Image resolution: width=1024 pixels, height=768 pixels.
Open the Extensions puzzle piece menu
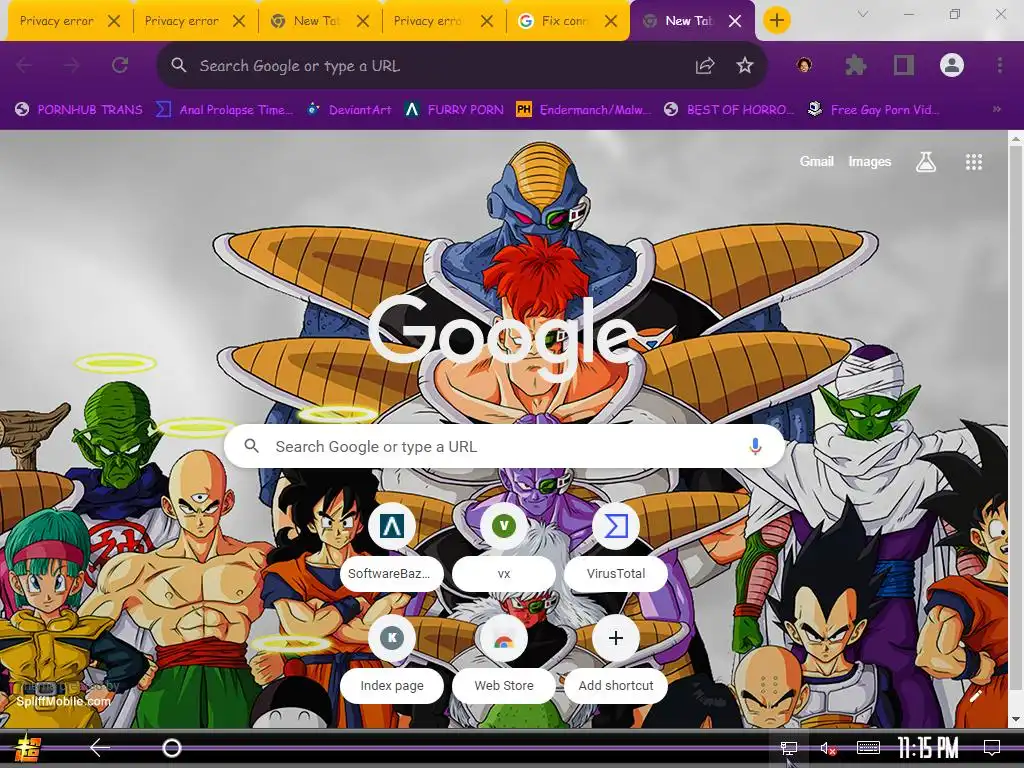855,65
